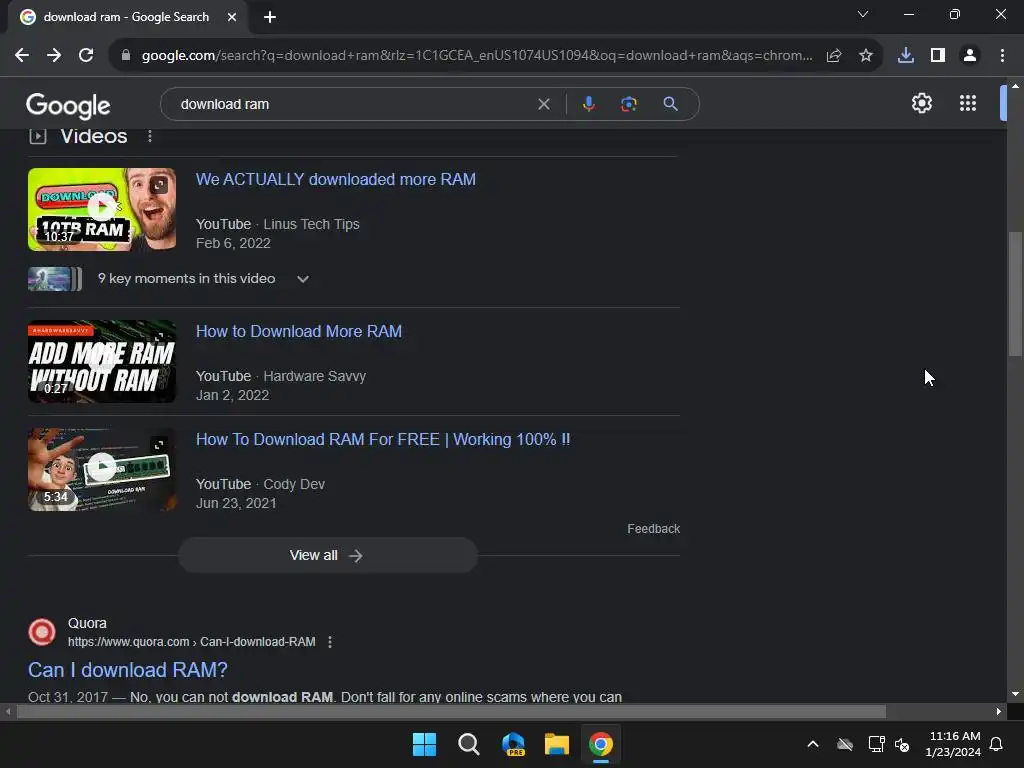Close the download ram tab
The width and height of the screenshot is (1024, 768).
(232, 17)
